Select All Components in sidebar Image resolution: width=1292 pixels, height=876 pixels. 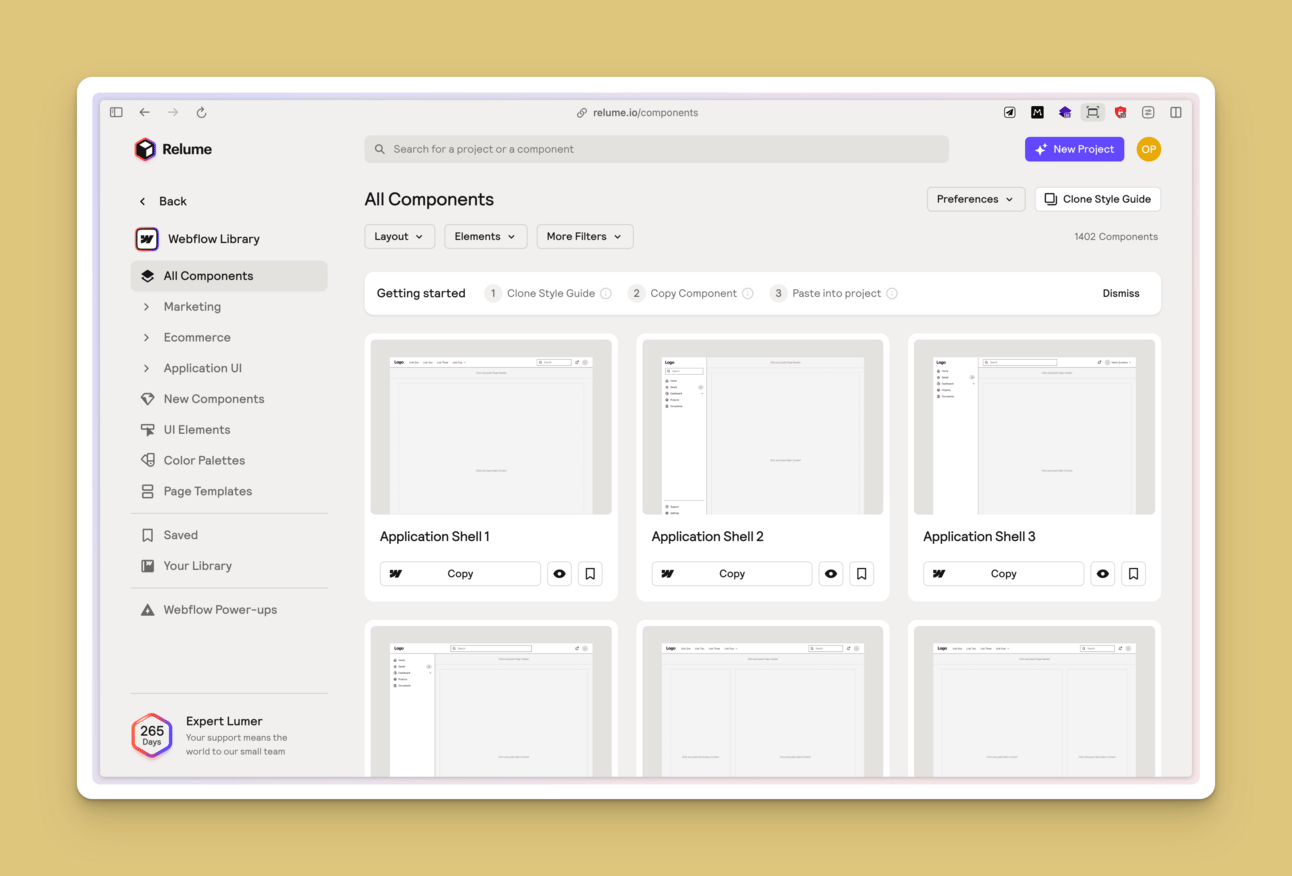pyautogui.click(x=229, y=276)
